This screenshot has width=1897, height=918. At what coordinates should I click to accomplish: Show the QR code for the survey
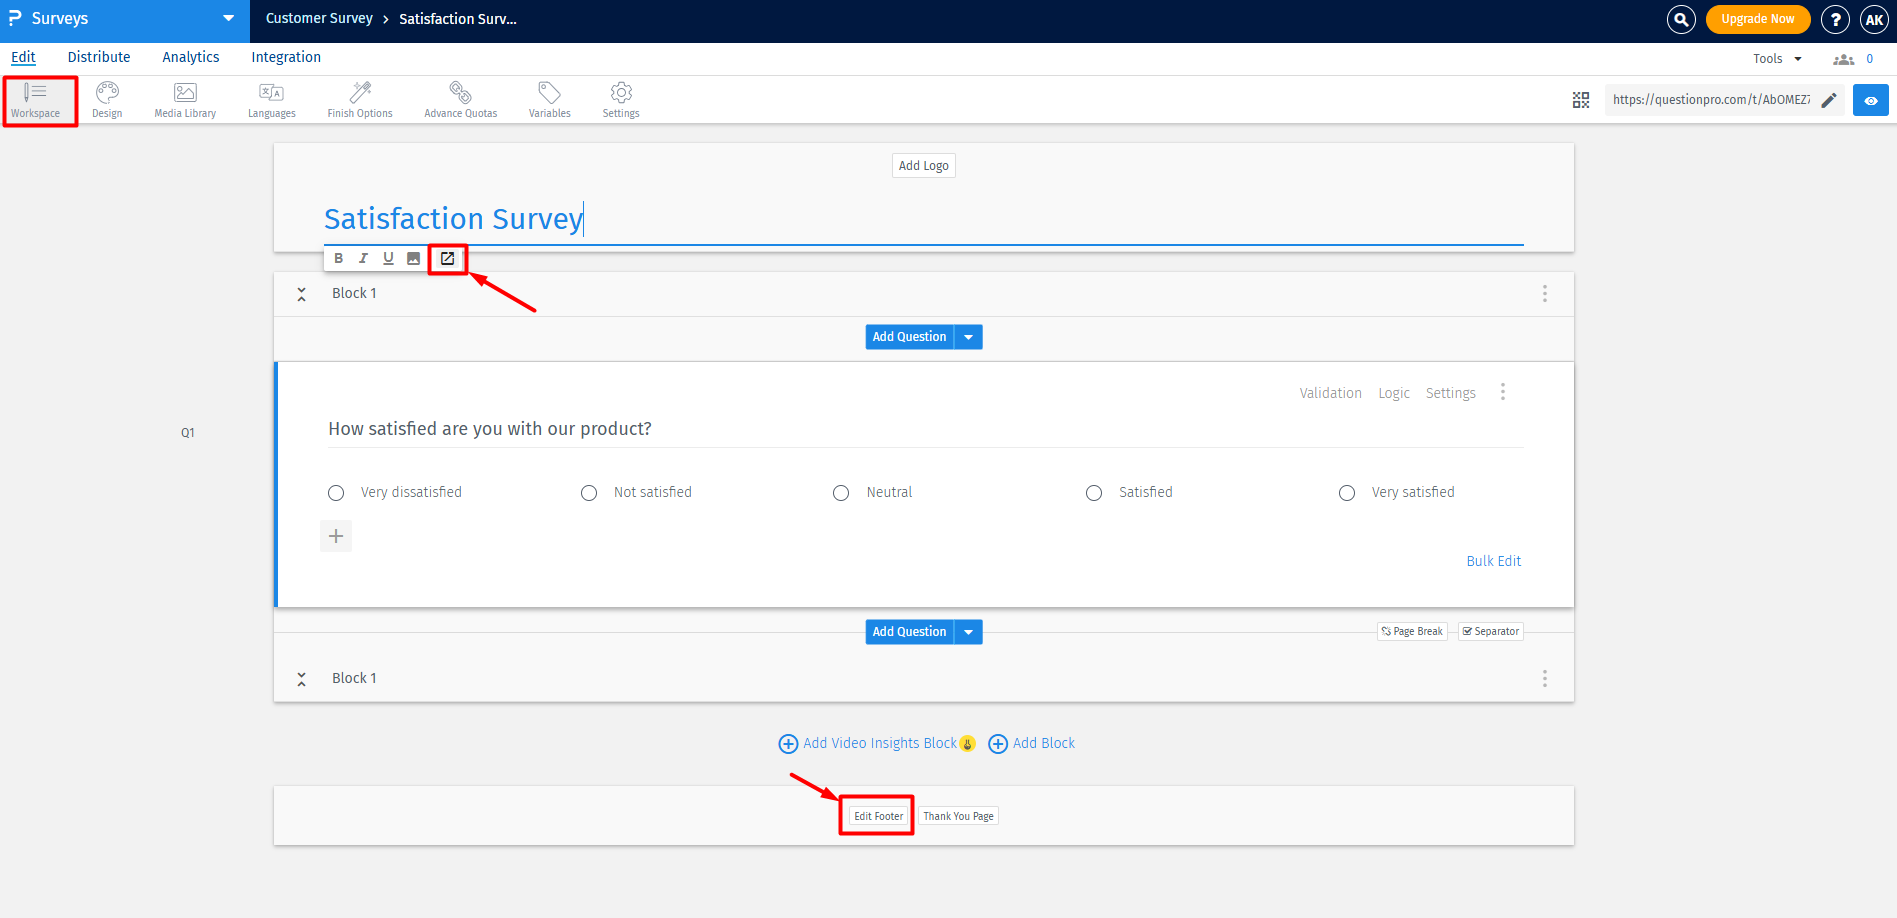click(x=1581, y=100)
